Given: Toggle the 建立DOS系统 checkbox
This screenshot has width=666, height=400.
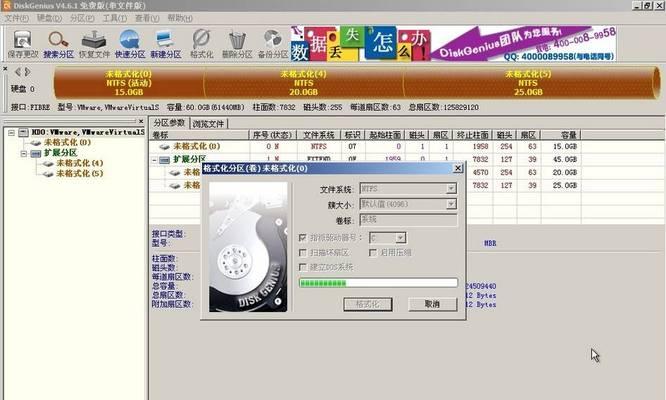Looking at the screenshot, I should (x=302, y=267).
